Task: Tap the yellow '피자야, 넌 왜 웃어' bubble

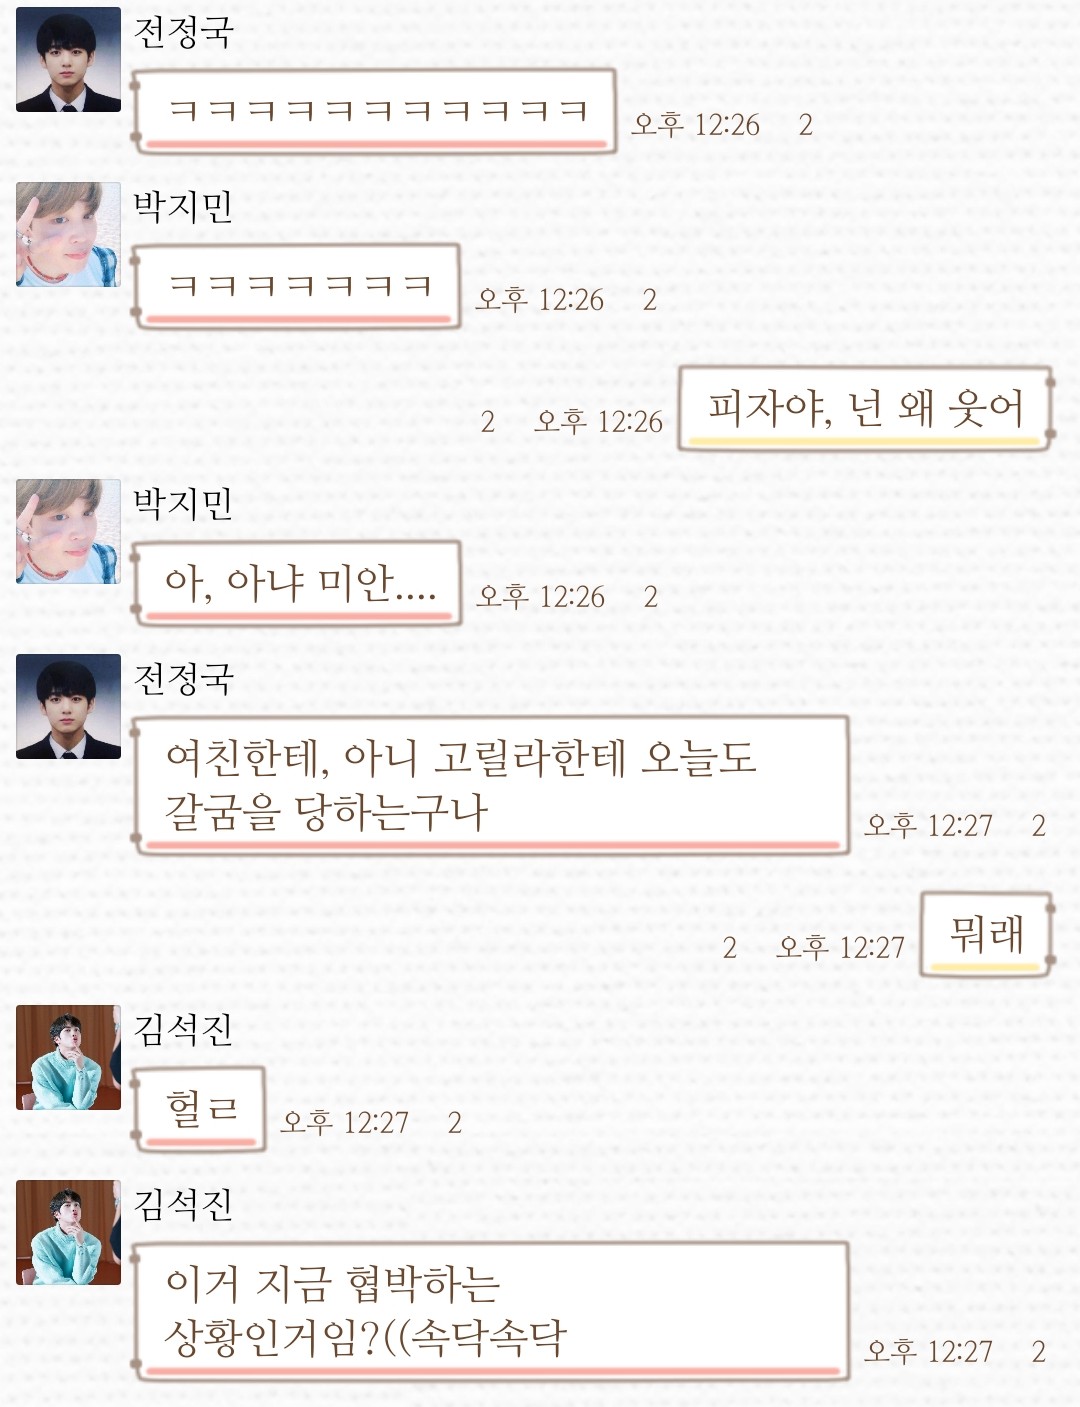Action: pyautogui.click(x=866, y=409)
